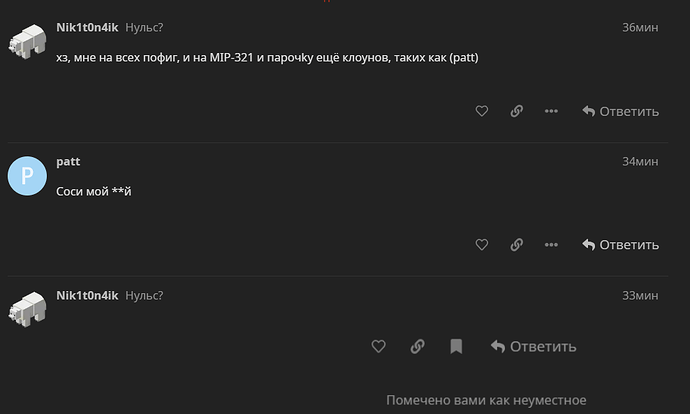Toggle bookmark on the 33мин post
The height and width of the screenshot is (414, 690).
(456, 346)
